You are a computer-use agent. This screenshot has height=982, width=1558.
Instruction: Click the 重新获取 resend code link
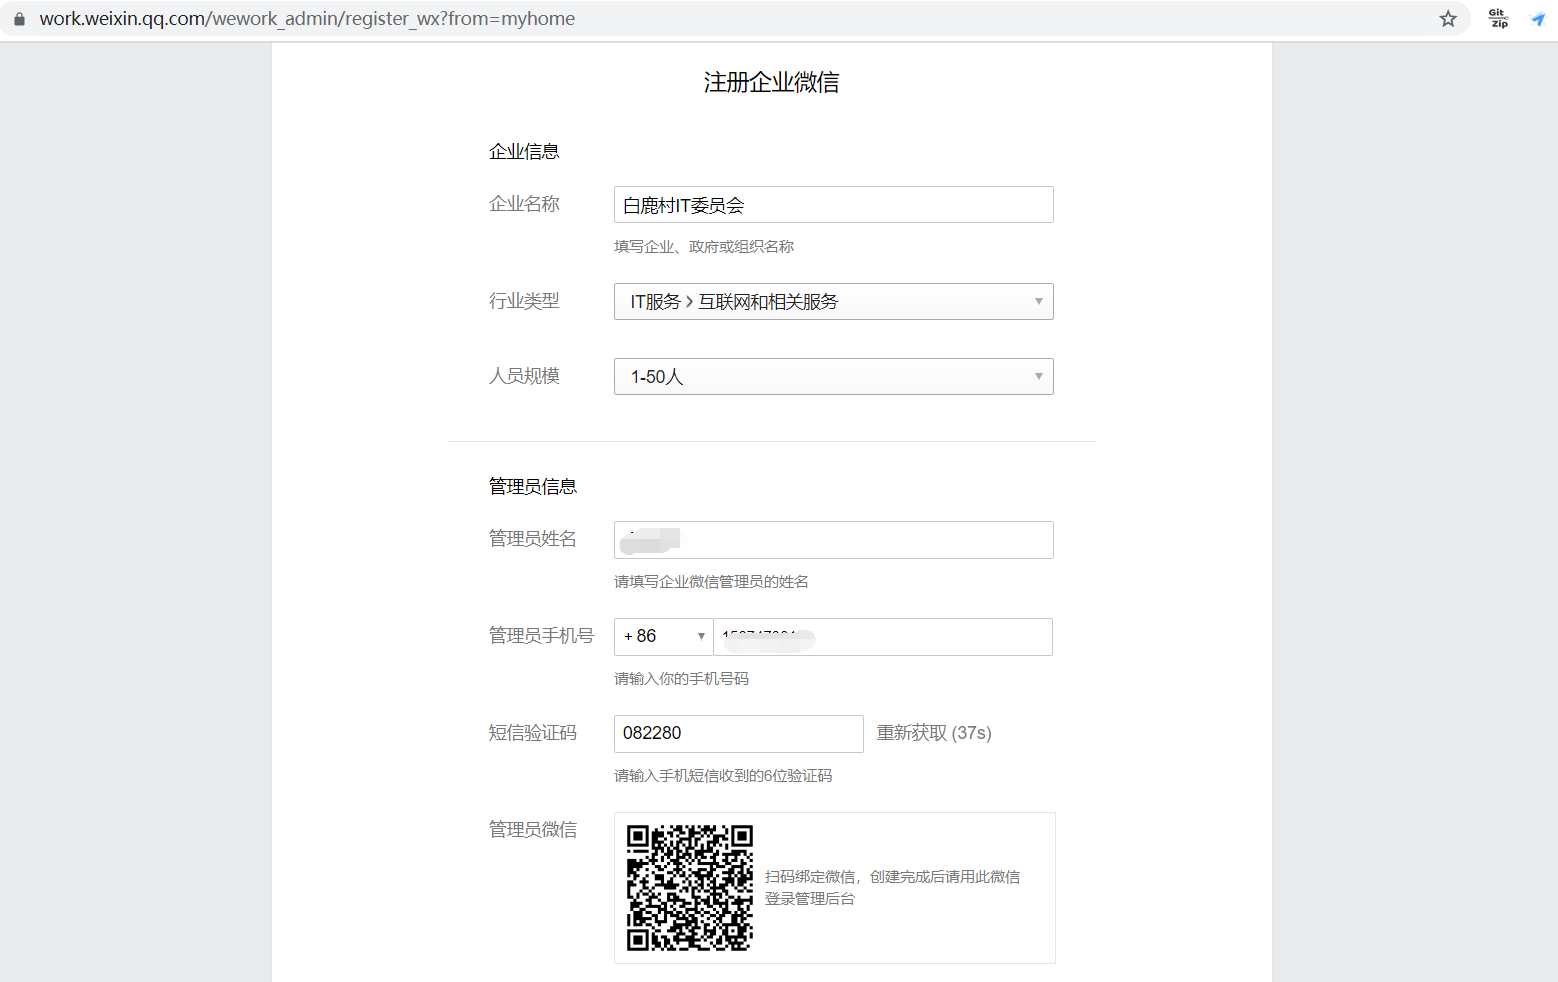[x=934, y=733]
